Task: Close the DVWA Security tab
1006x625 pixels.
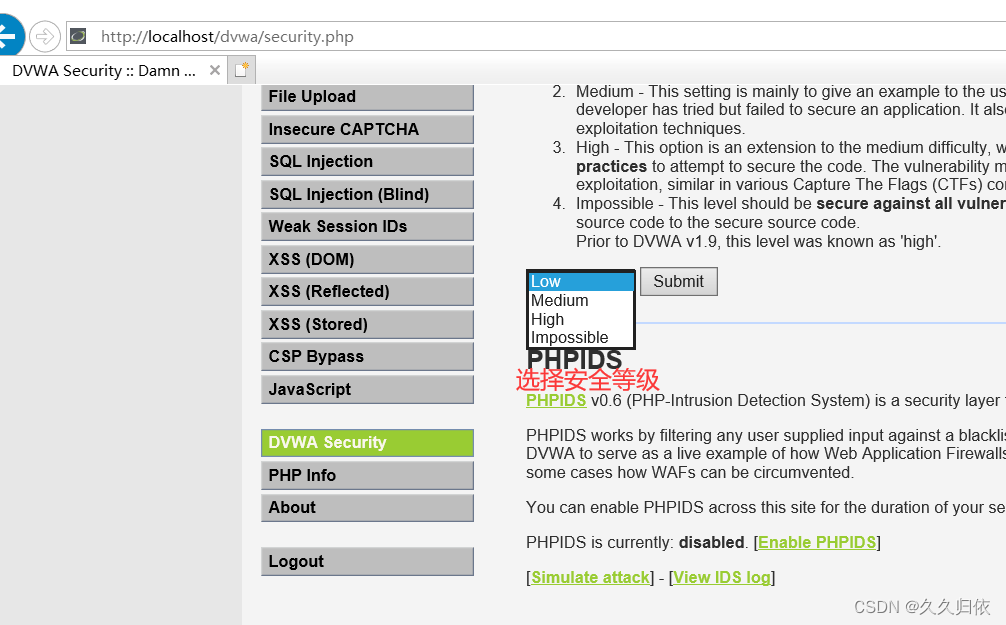Action: tap(215, 70)
